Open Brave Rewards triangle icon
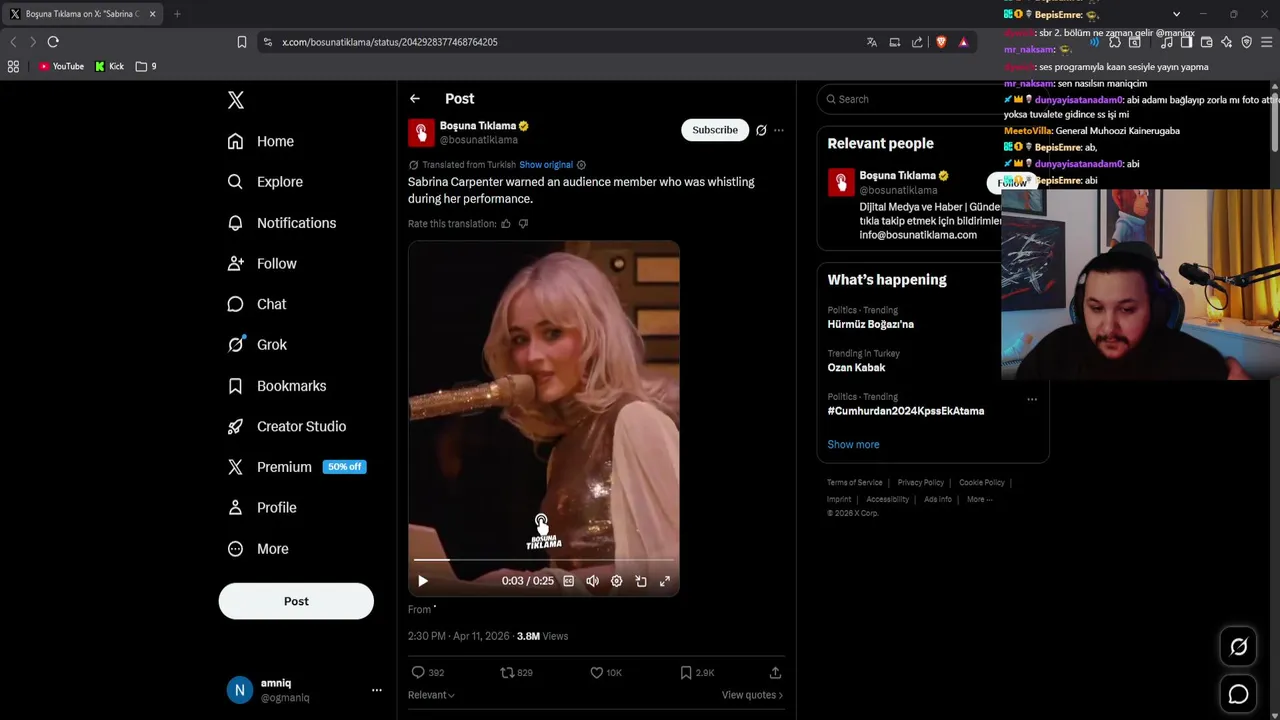This screenshot has height=720, width=1280. (963, 42)
